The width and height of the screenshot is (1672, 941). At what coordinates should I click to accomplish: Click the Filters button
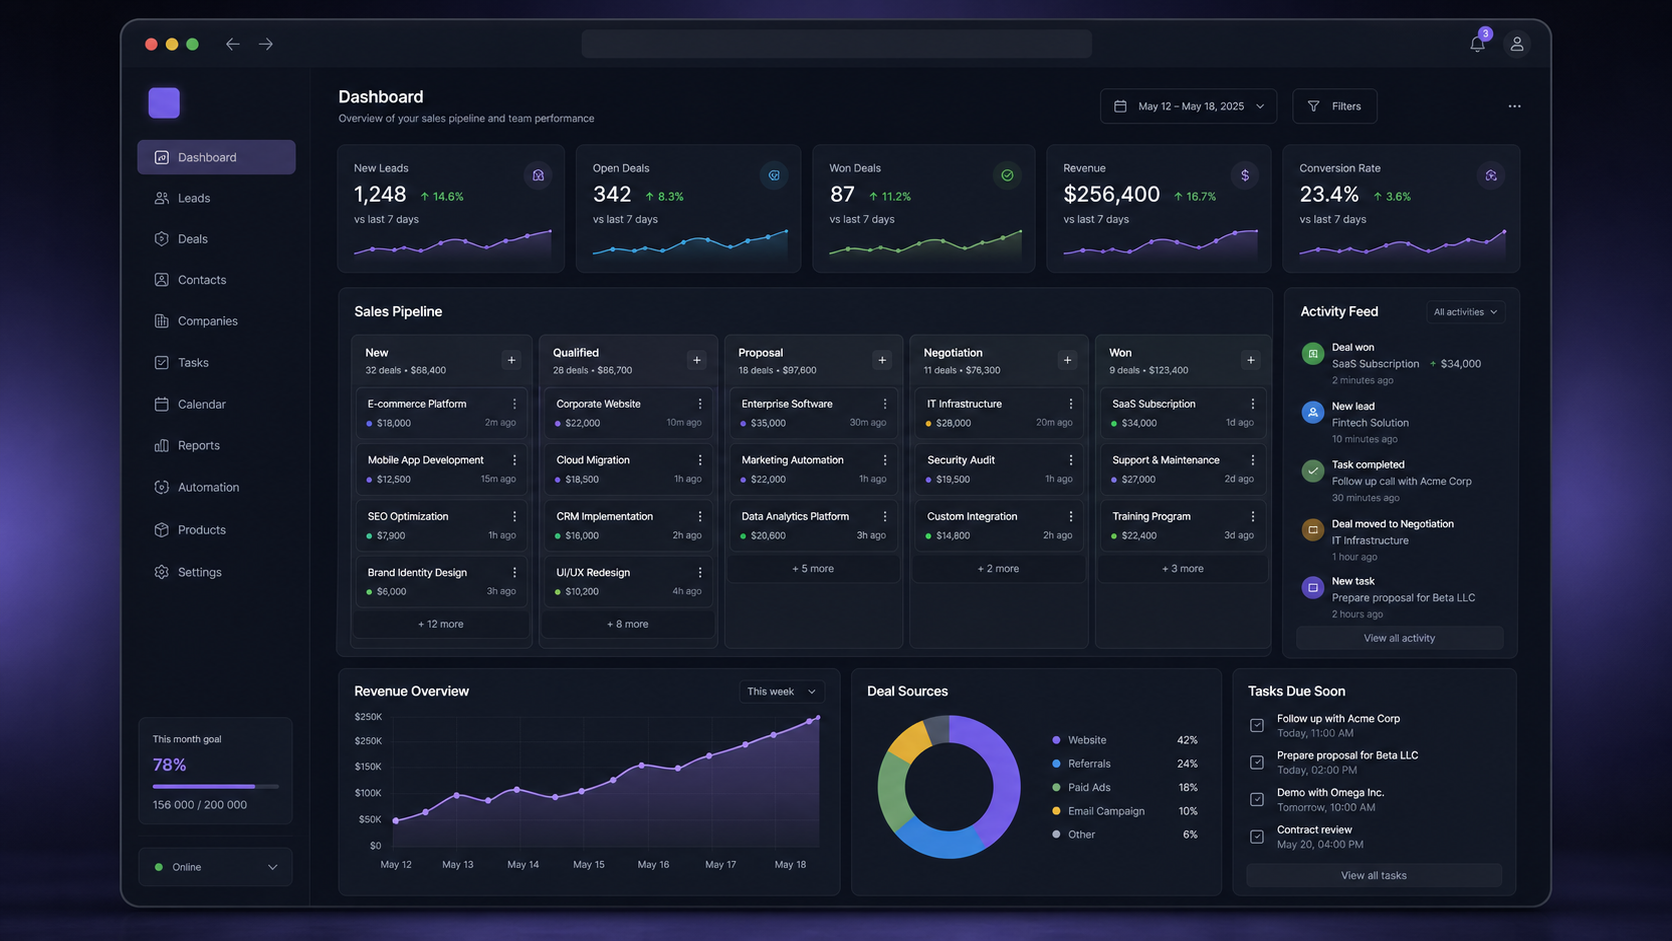point(1334,106)
